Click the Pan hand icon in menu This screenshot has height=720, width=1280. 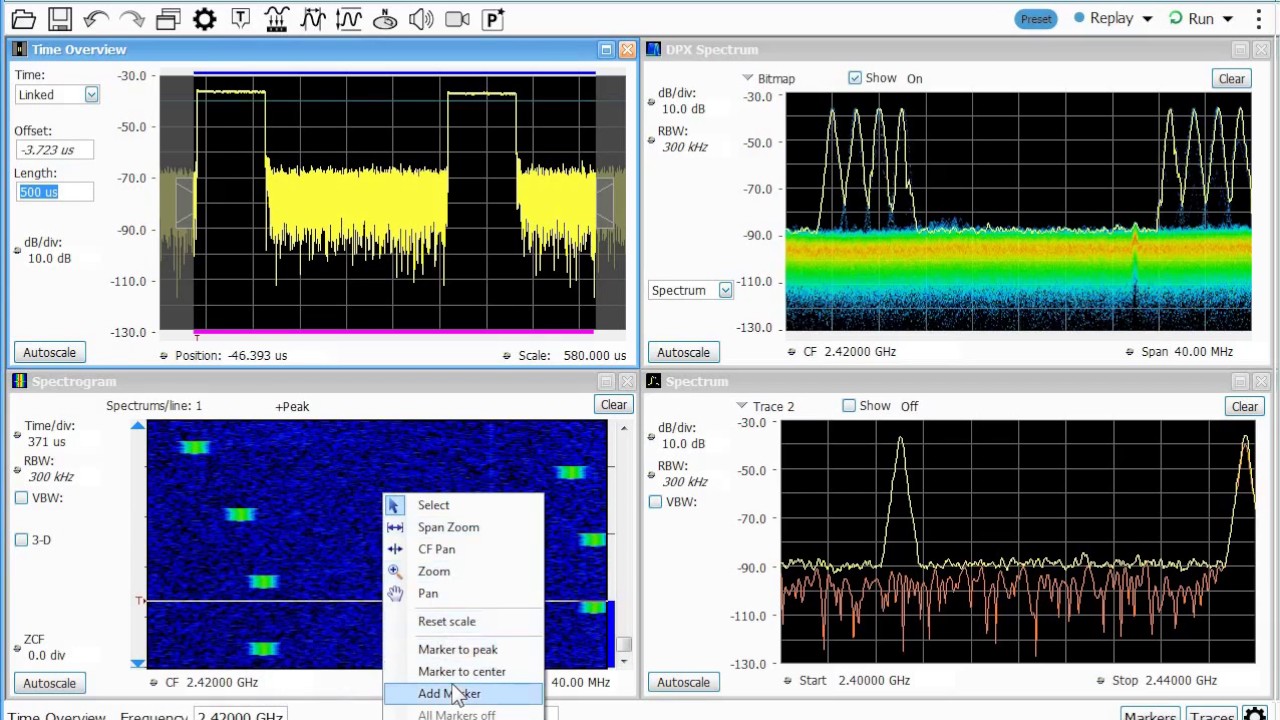point(395,593)
